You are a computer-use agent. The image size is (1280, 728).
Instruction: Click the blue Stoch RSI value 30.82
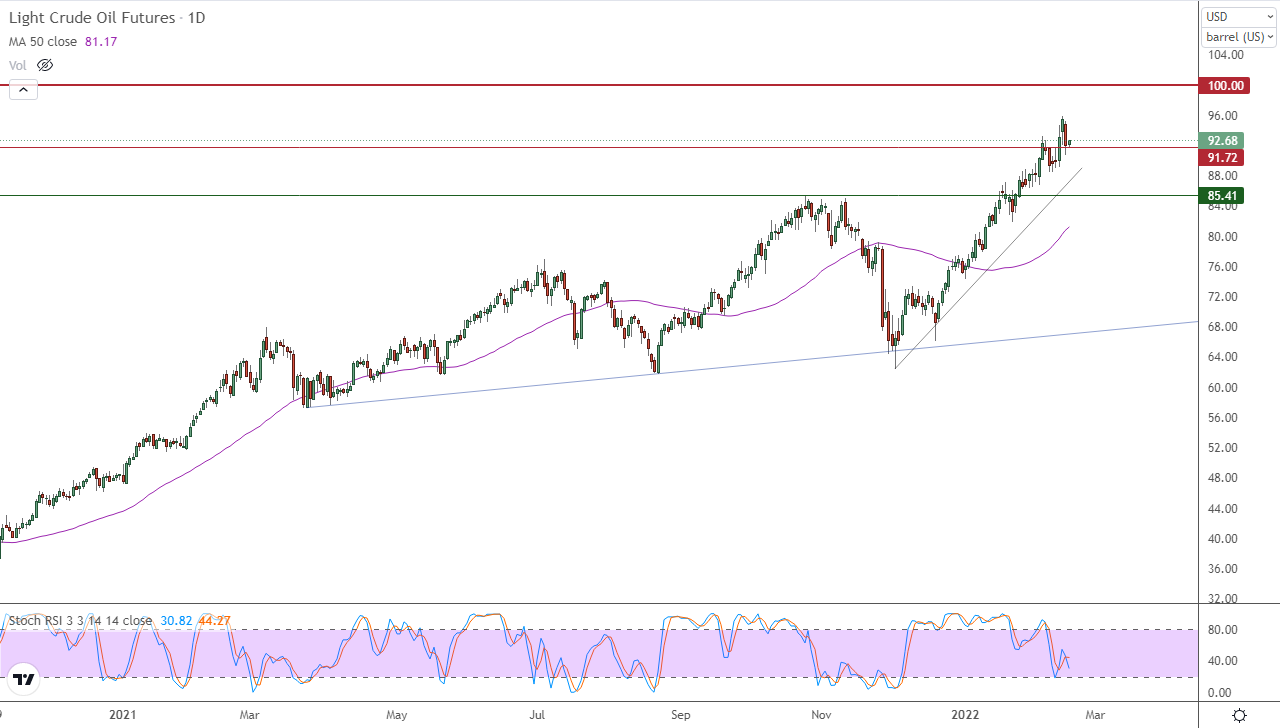pyautogui.click(x=176, y=620)
